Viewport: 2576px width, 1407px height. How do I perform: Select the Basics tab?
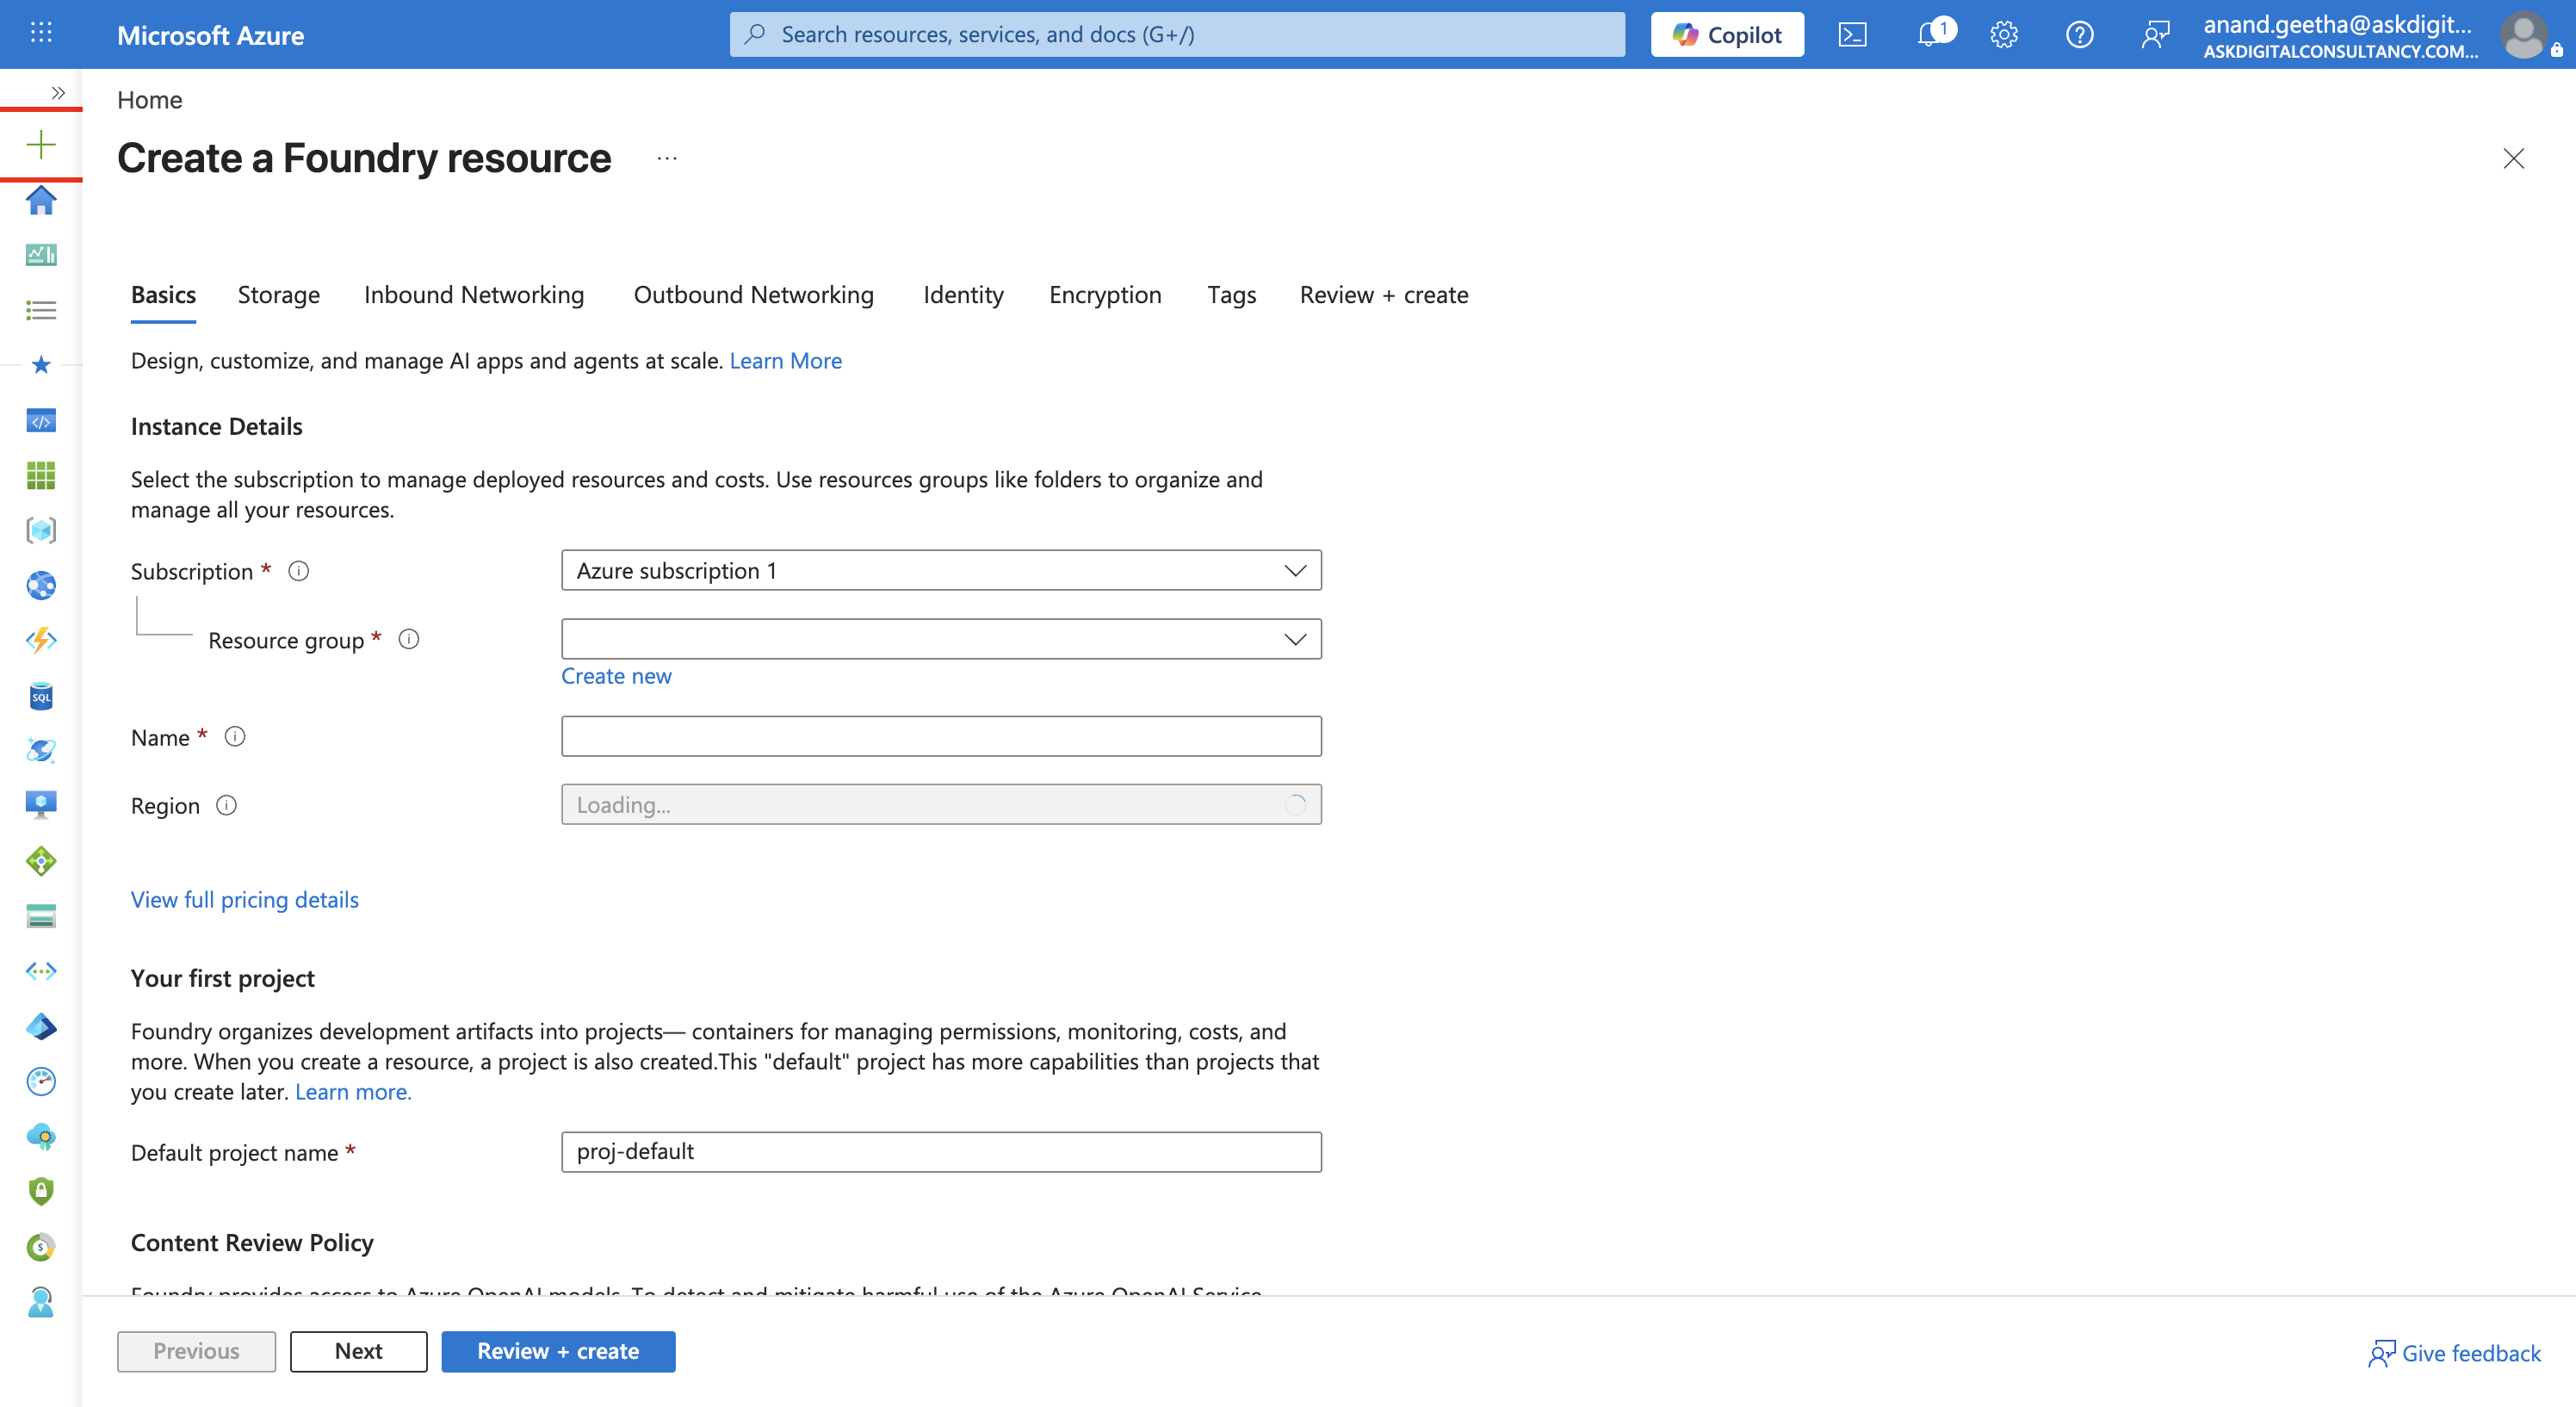point(163,295)
